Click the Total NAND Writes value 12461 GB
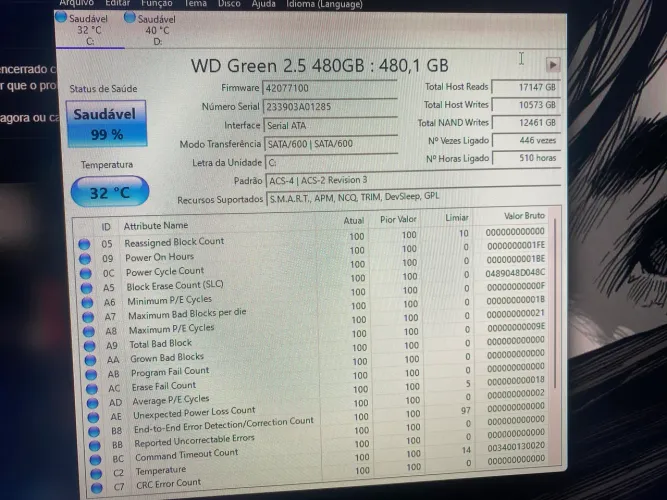 pos(526,123)
